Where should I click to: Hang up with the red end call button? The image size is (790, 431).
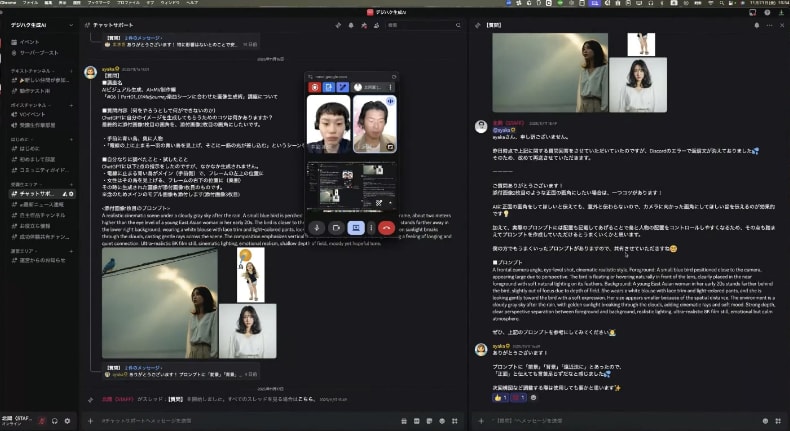[x=386, y=228]
